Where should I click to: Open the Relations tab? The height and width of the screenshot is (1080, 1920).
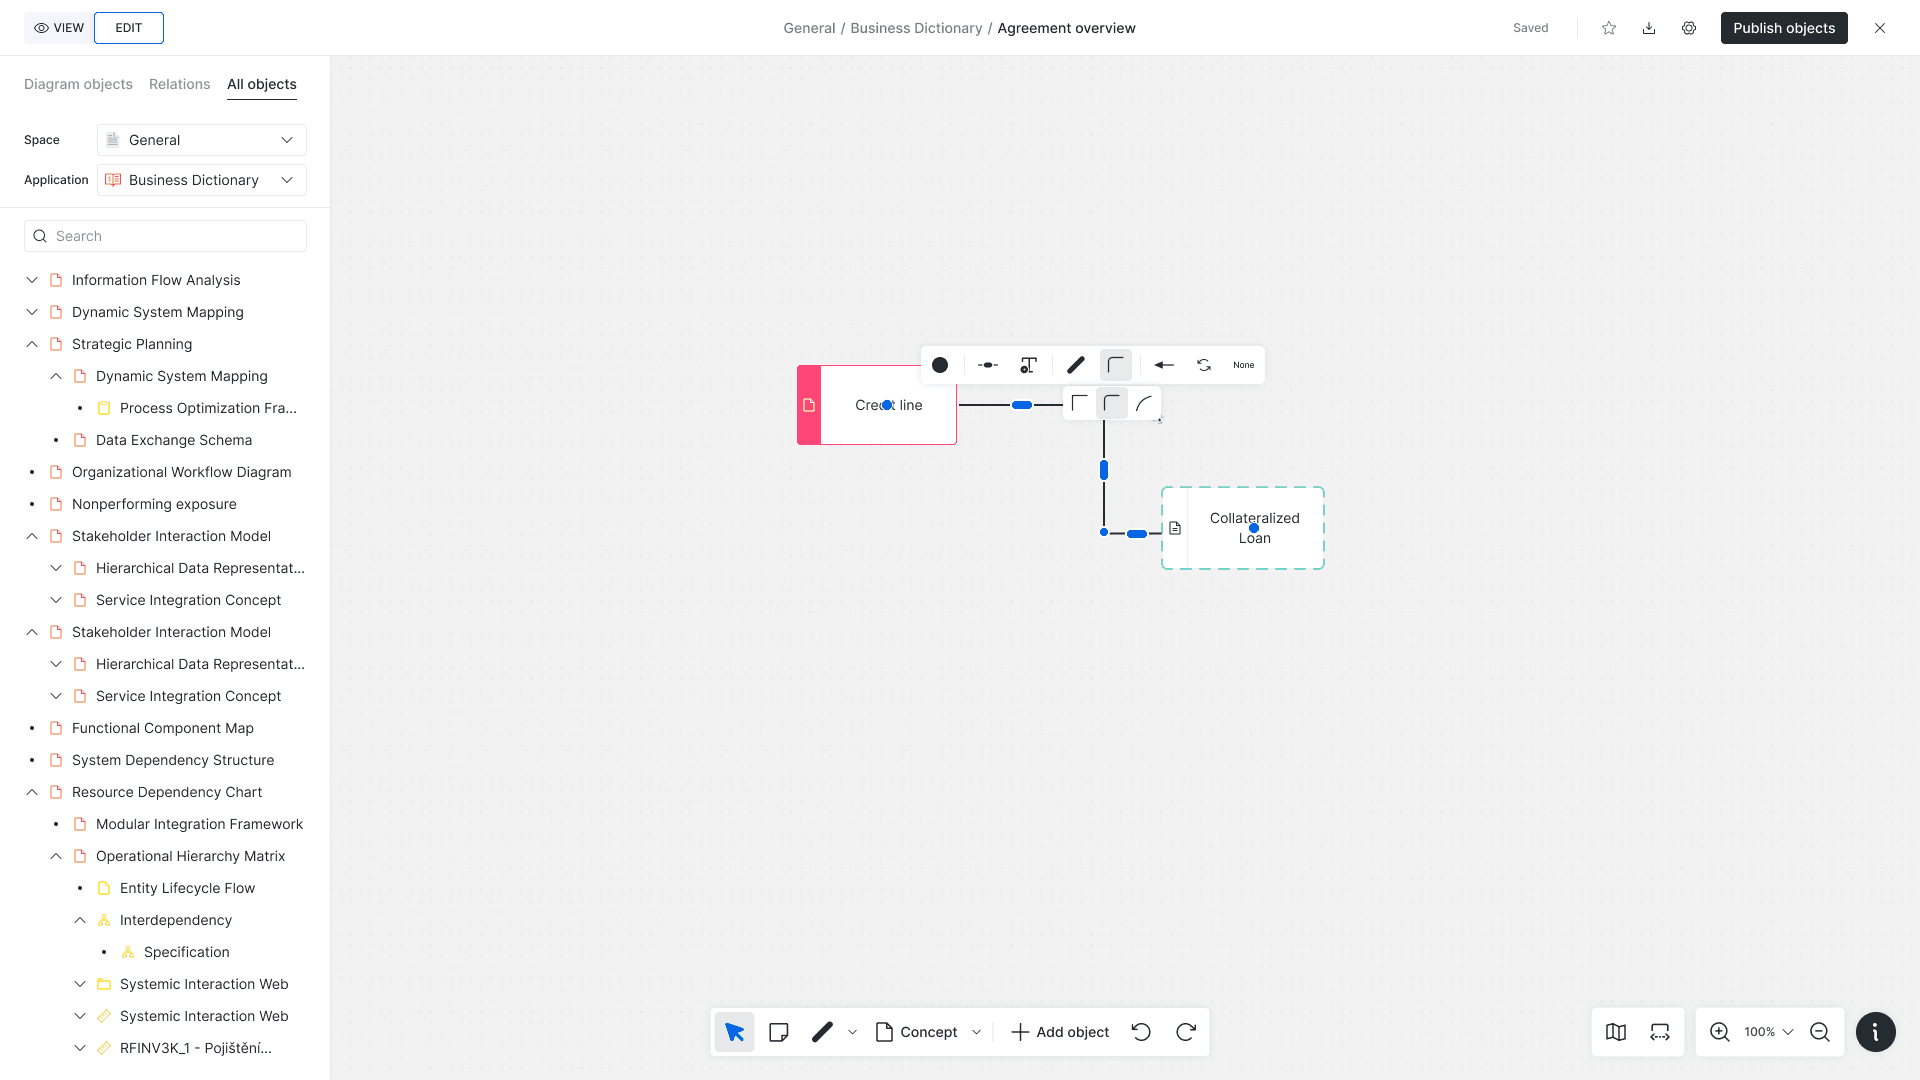[179, 84]
